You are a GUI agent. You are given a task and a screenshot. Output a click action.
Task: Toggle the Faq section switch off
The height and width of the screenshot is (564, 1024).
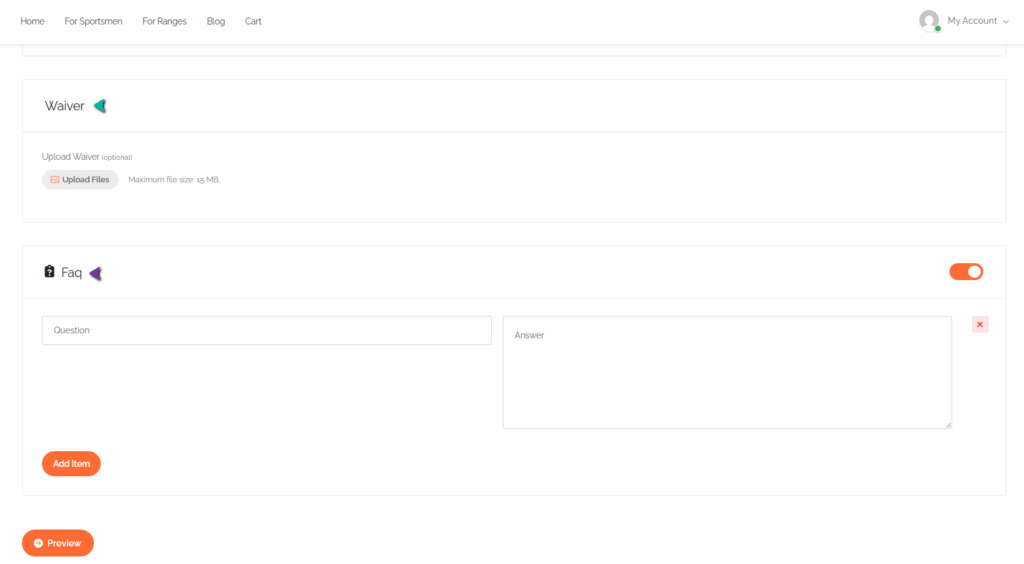coord(966,272)
